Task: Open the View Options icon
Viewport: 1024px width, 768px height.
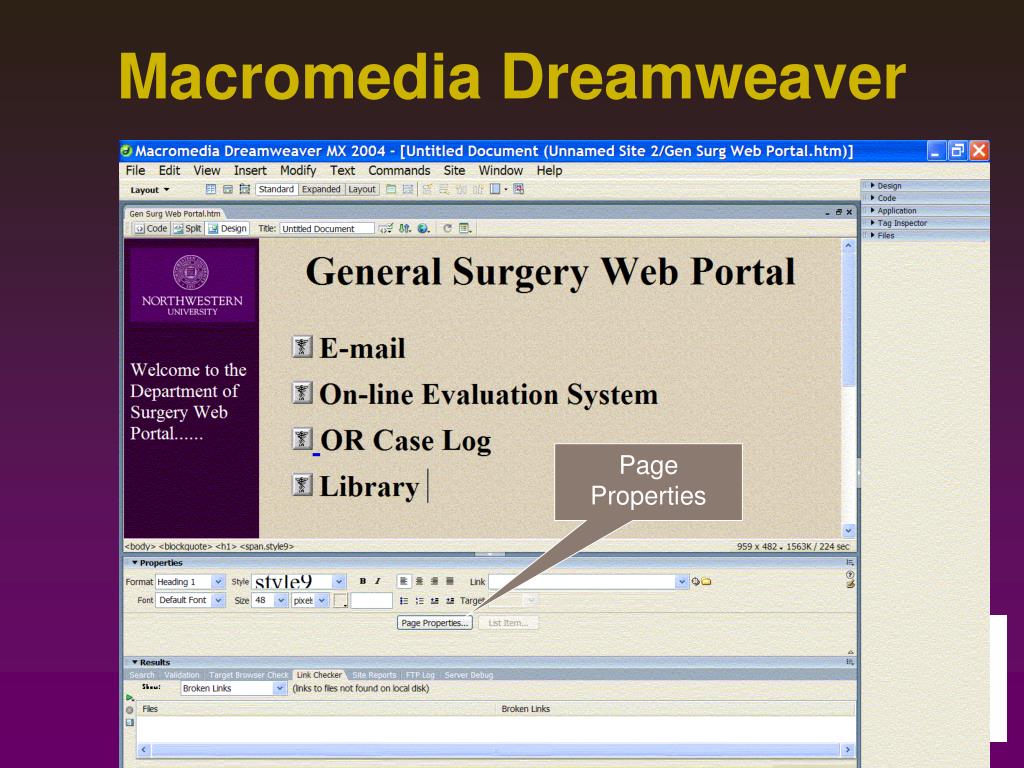Action: (465, 229)
